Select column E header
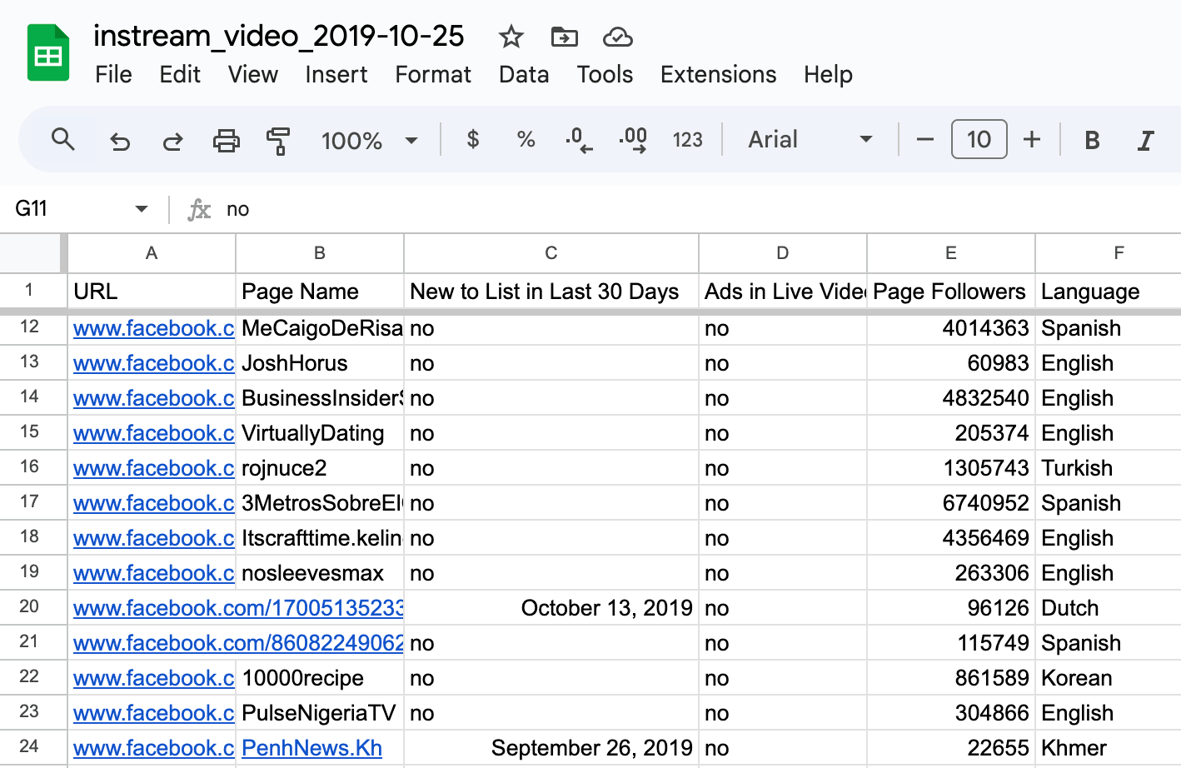The image size is (1181, 768). pos(951,253)
